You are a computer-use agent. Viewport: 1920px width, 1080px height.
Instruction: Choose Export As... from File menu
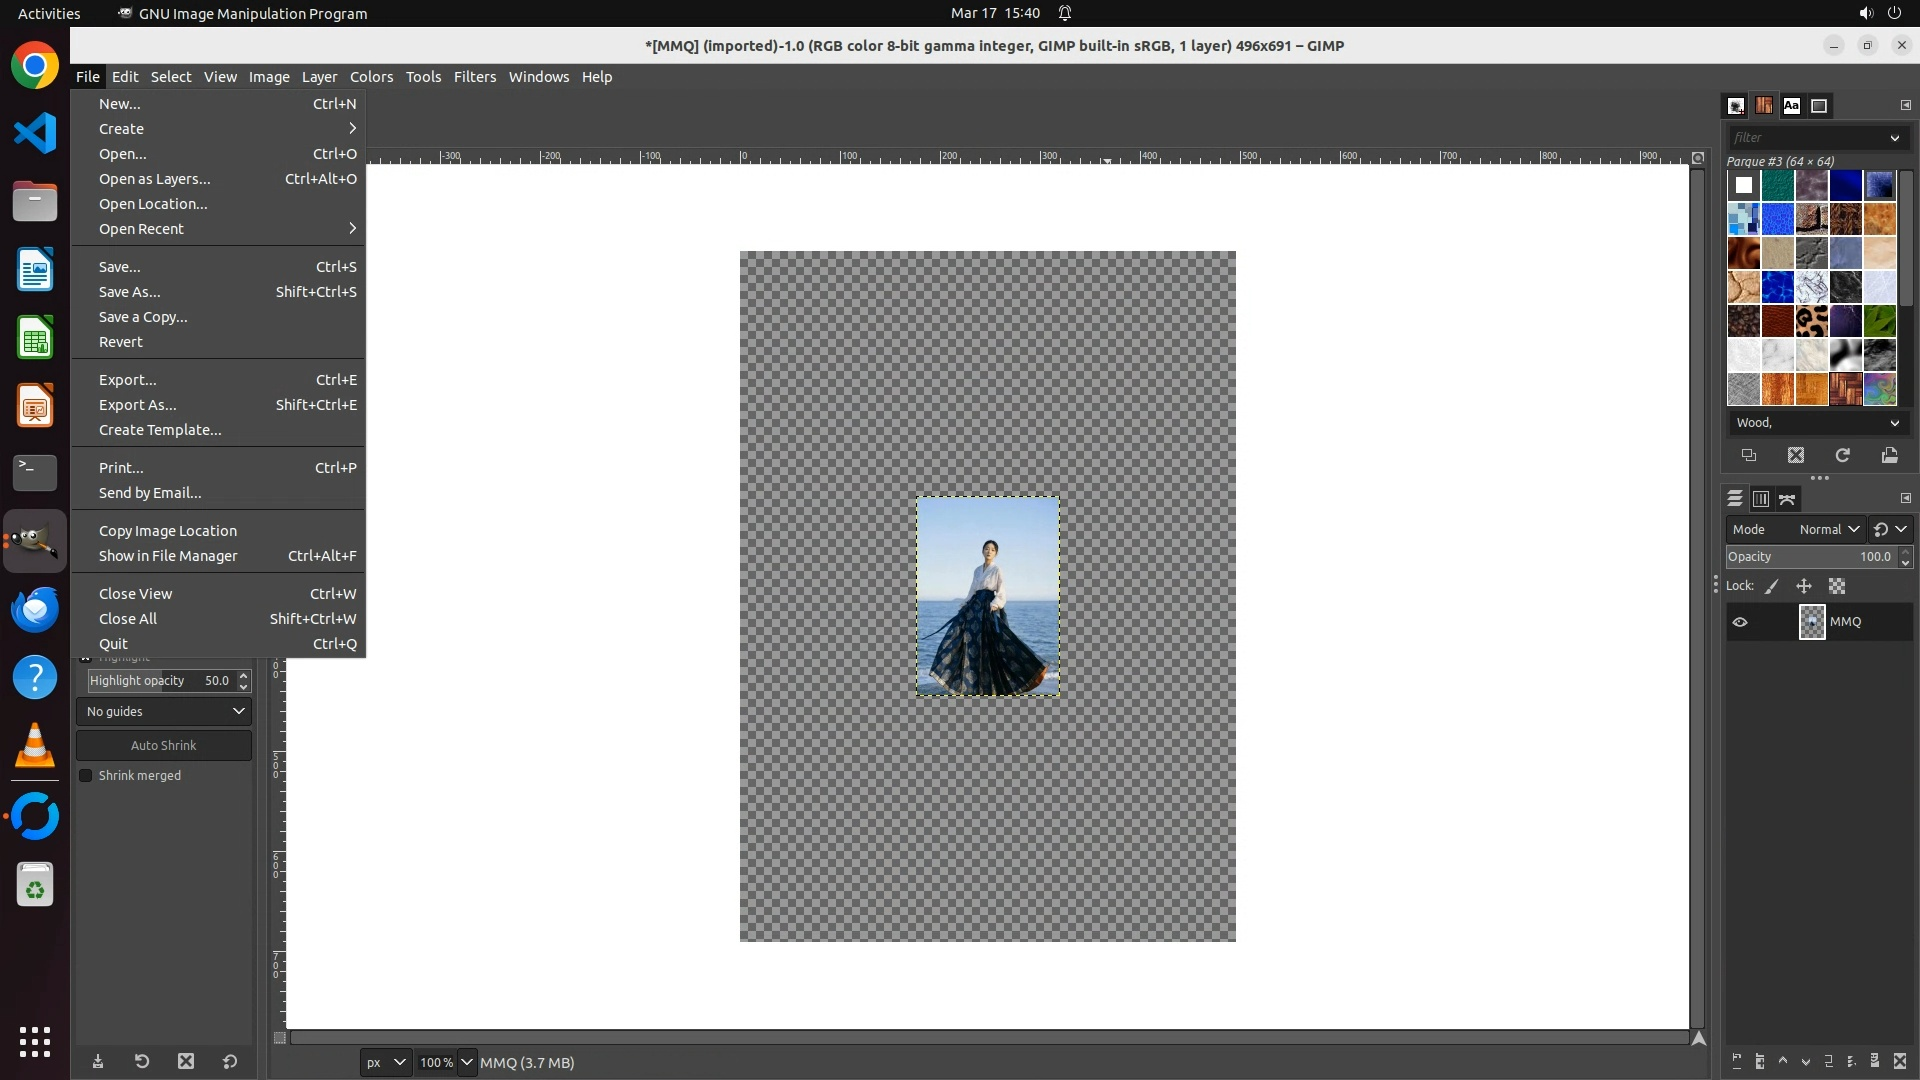137,405
